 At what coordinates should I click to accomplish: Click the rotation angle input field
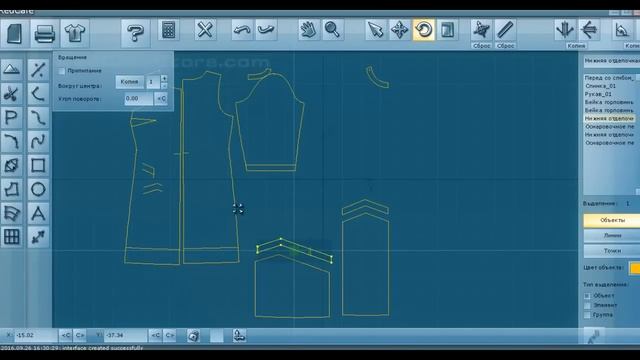(x=139, y=99)
